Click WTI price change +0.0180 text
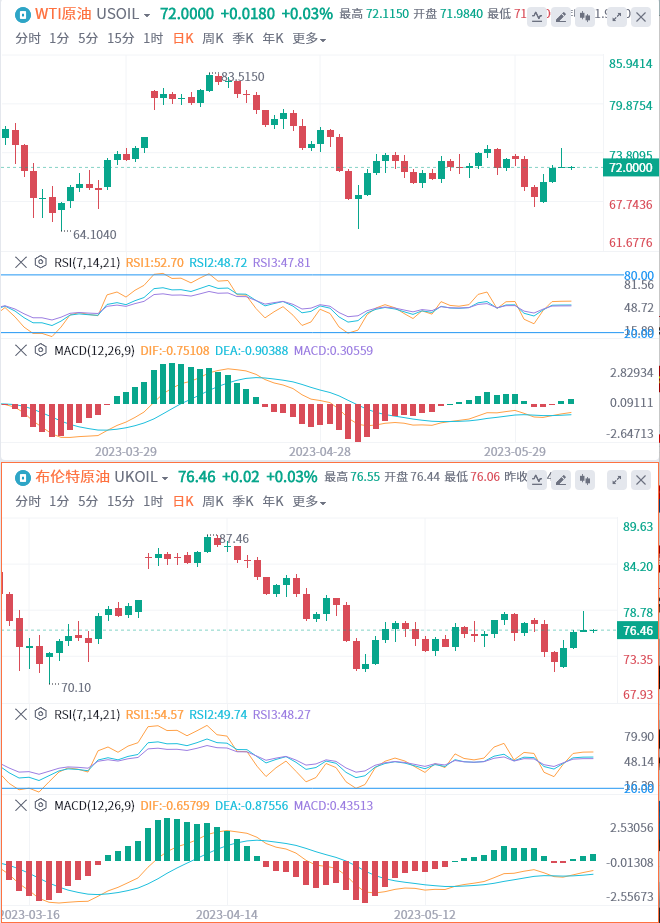Screen dimensions: 660x923 [247, 14]
